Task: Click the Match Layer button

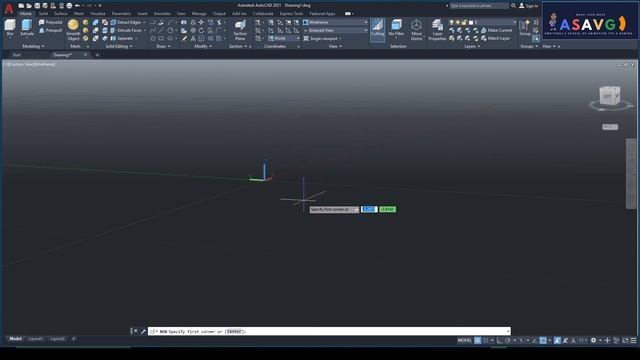Action: [x=496, y=38]
